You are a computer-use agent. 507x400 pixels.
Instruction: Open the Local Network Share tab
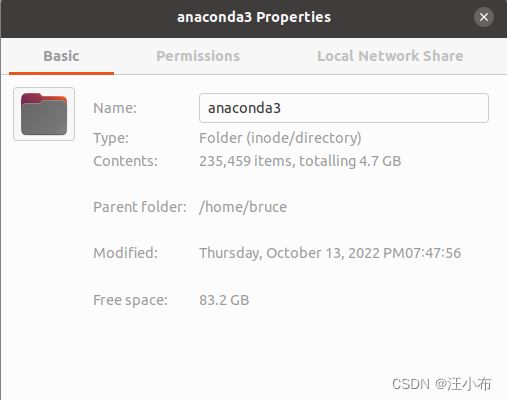(x=390, y=56)
